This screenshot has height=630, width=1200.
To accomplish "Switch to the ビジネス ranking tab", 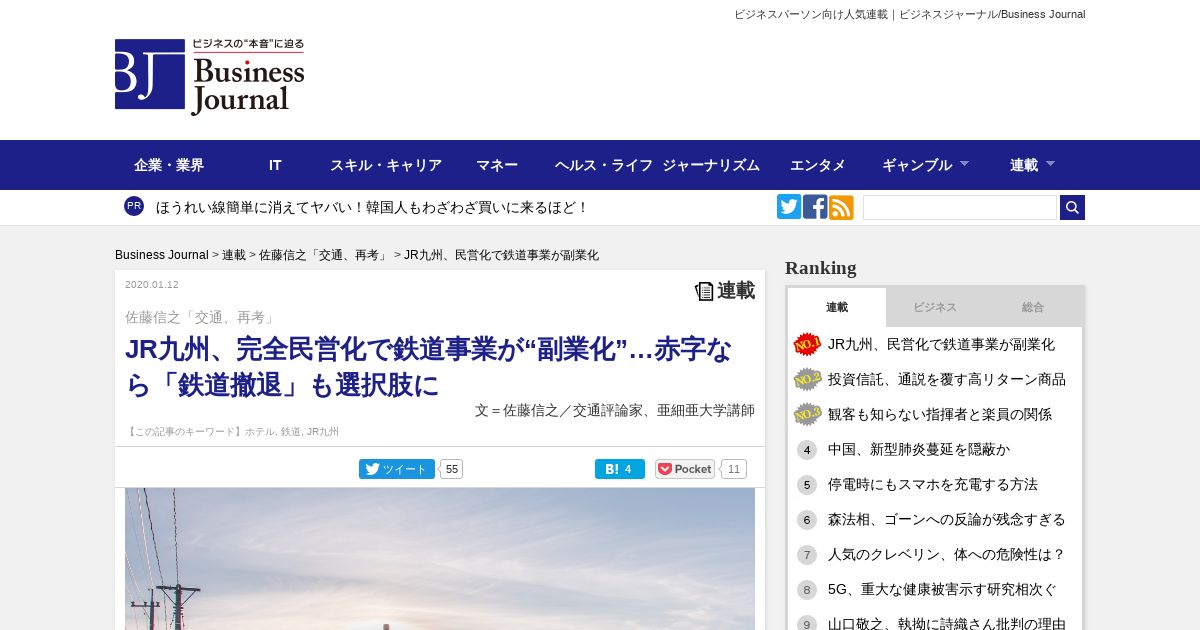I will coord(935,307).
